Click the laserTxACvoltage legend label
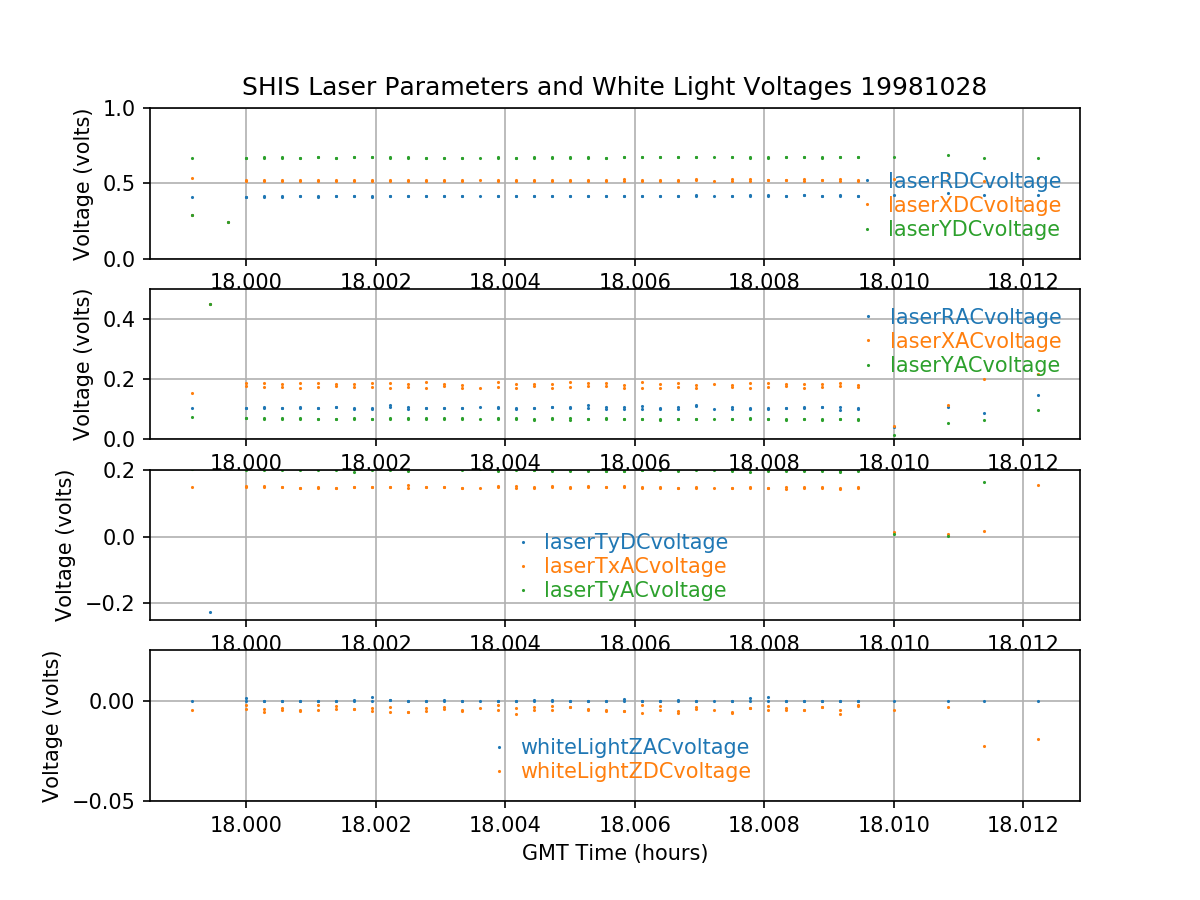 point(634,566)
